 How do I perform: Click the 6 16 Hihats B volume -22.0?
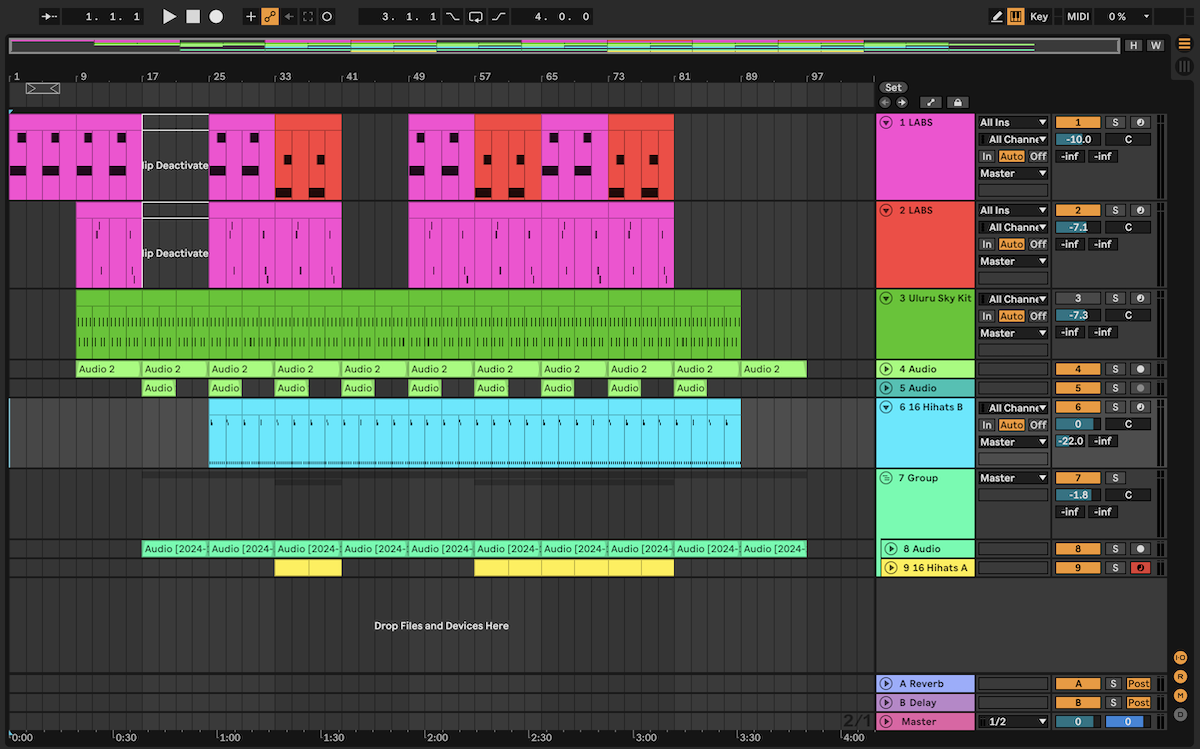(x=1072, y=441)
